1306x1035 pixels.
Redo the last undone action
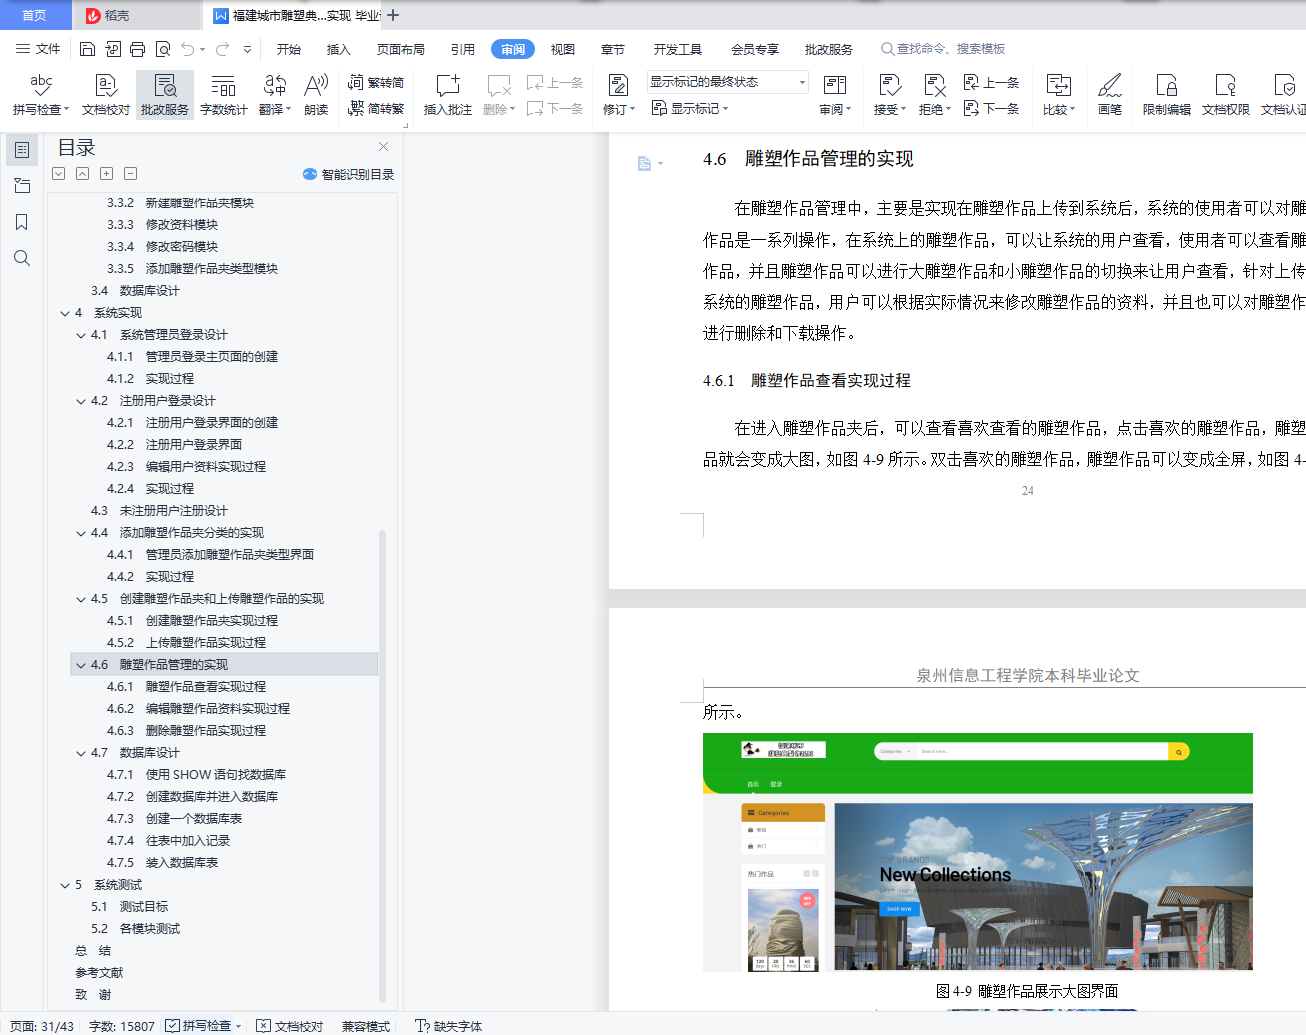click(222, 49)
